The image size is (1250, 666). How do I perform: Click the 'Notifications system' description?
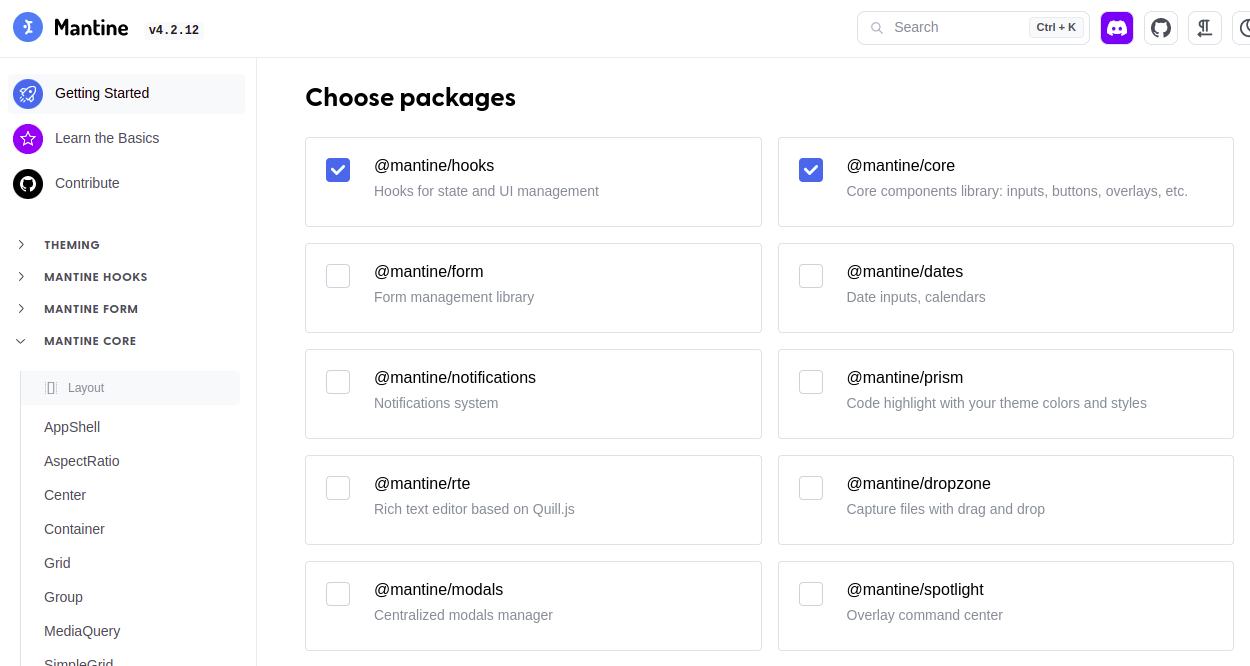(x=436, y=403)
